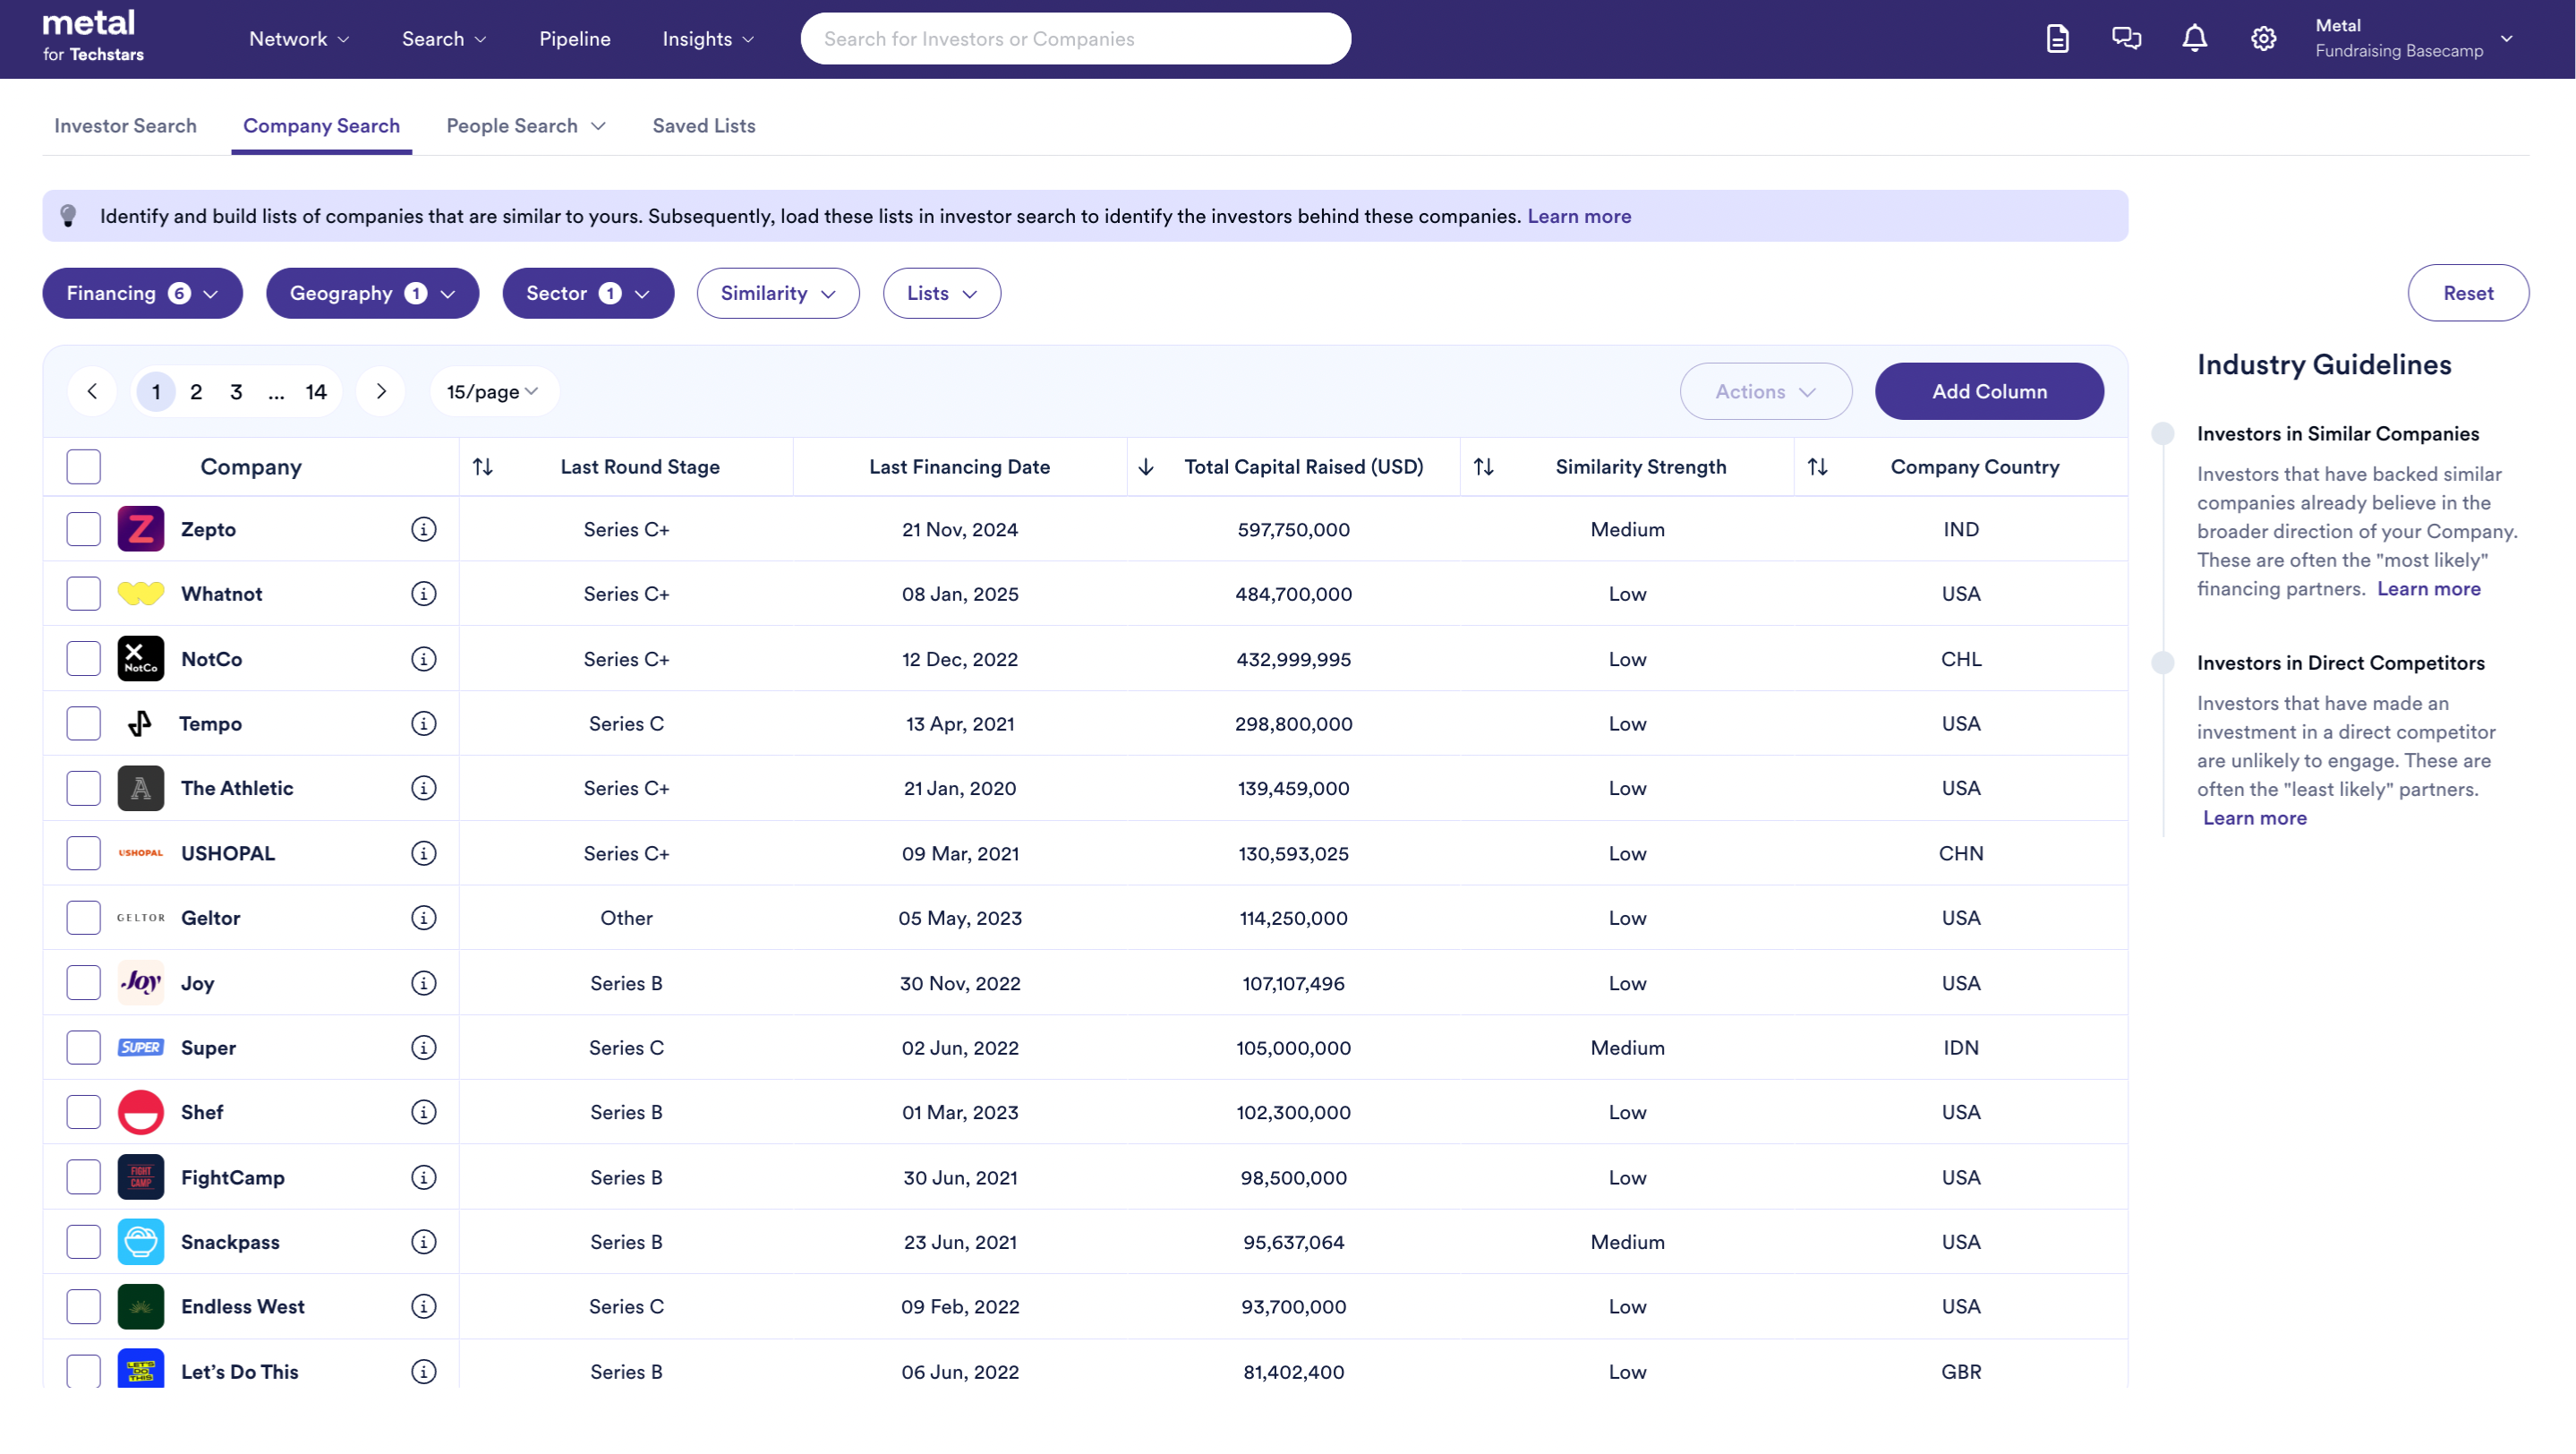Viewport: 2576px width, 1454px height.
Task: Open the Saved Lists tab
Action: pos(703,126)
